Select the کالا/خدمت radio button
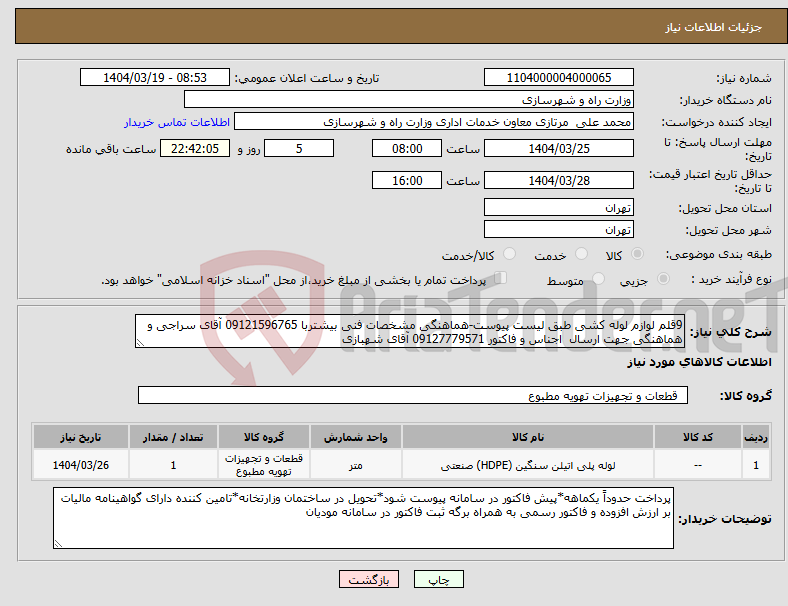This screenshot has width=788, height=606. coord(510,254)
